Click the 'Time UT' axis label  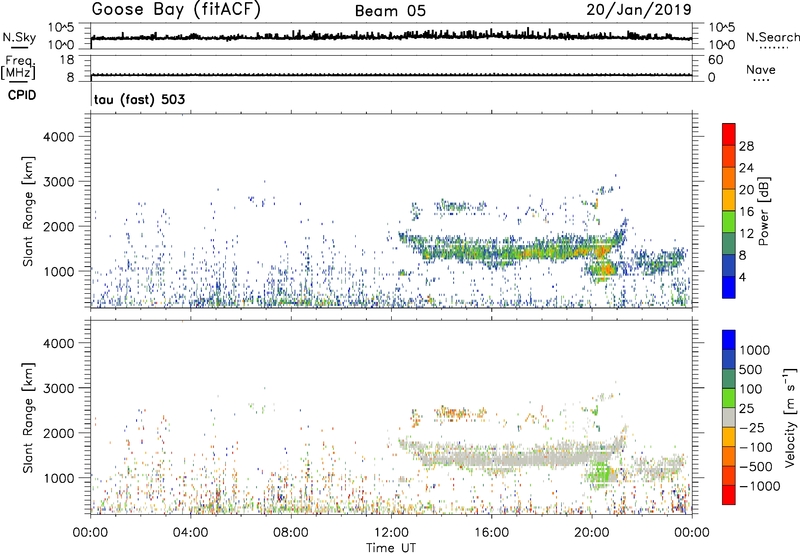[391, 547]
